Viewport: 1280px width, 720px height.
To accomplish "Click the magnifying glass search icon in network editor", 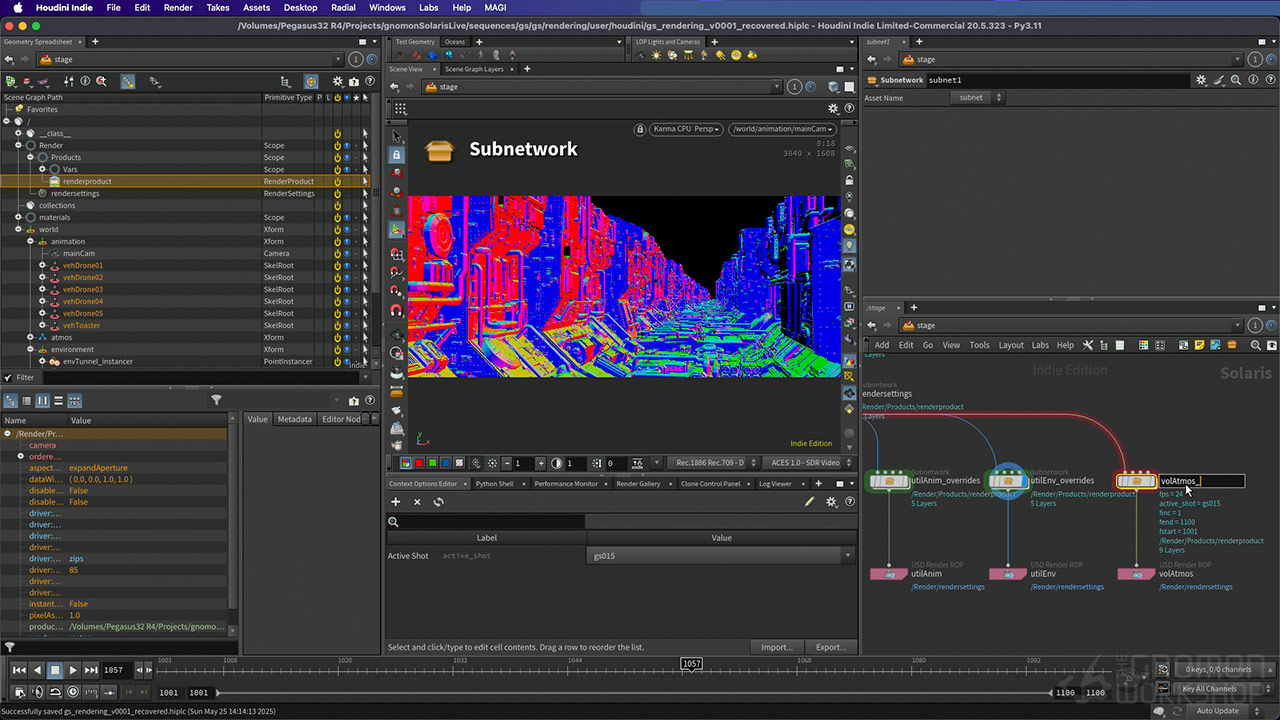I will (x=1255, y=344).
